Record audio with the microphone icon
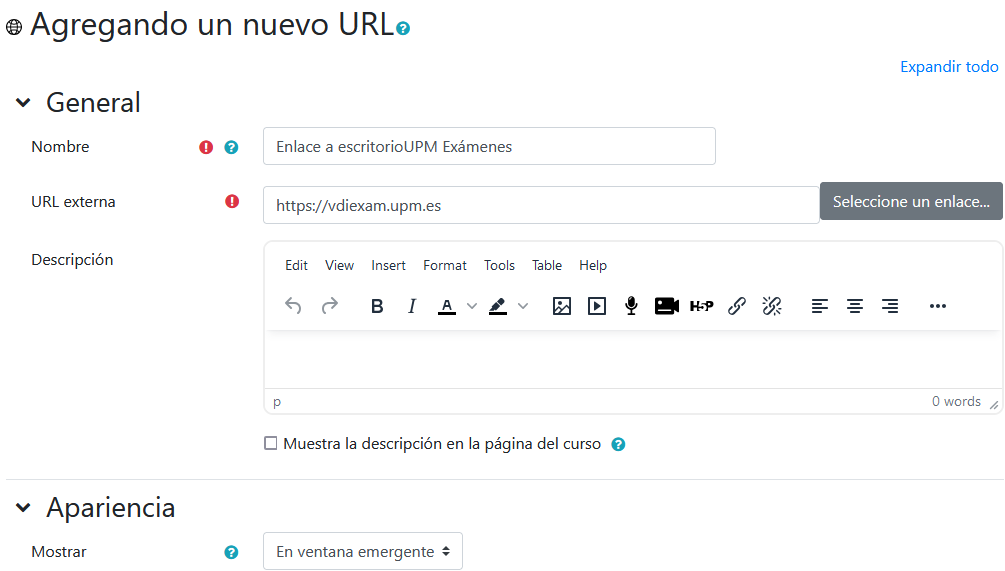Screen dimensions: 1005x571 tap(631, 306)
